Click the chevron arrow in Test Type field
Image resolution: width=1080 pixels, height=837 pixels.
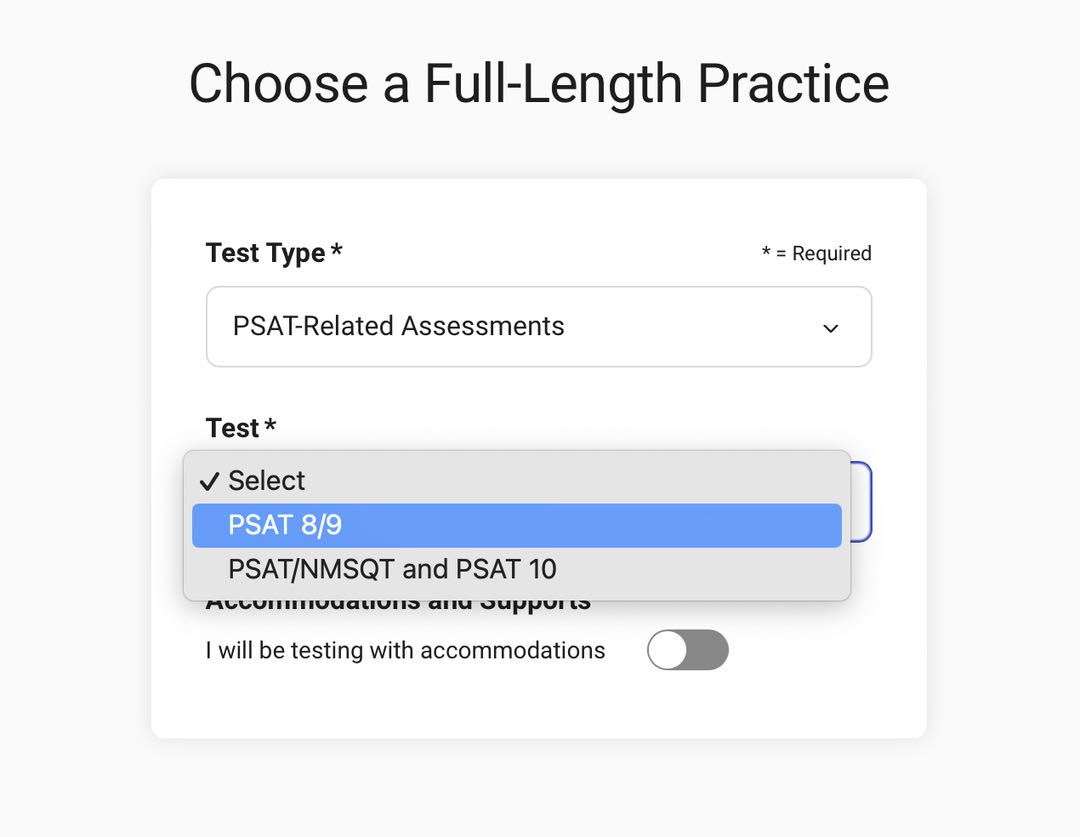[830, 328]
